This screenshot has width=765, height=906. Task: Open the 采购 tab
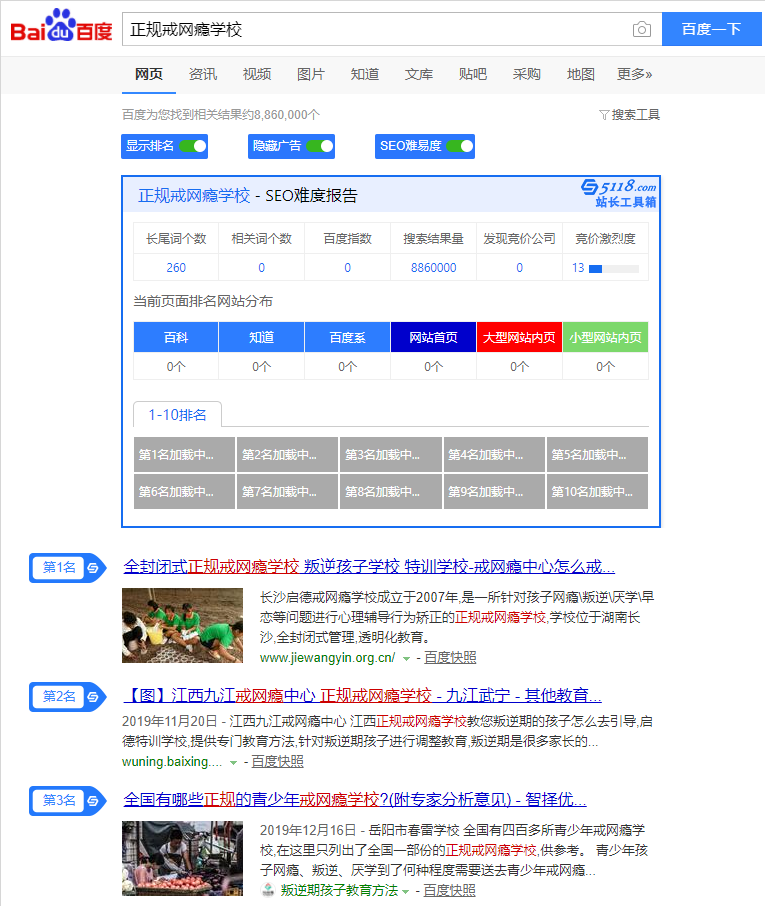526,75
